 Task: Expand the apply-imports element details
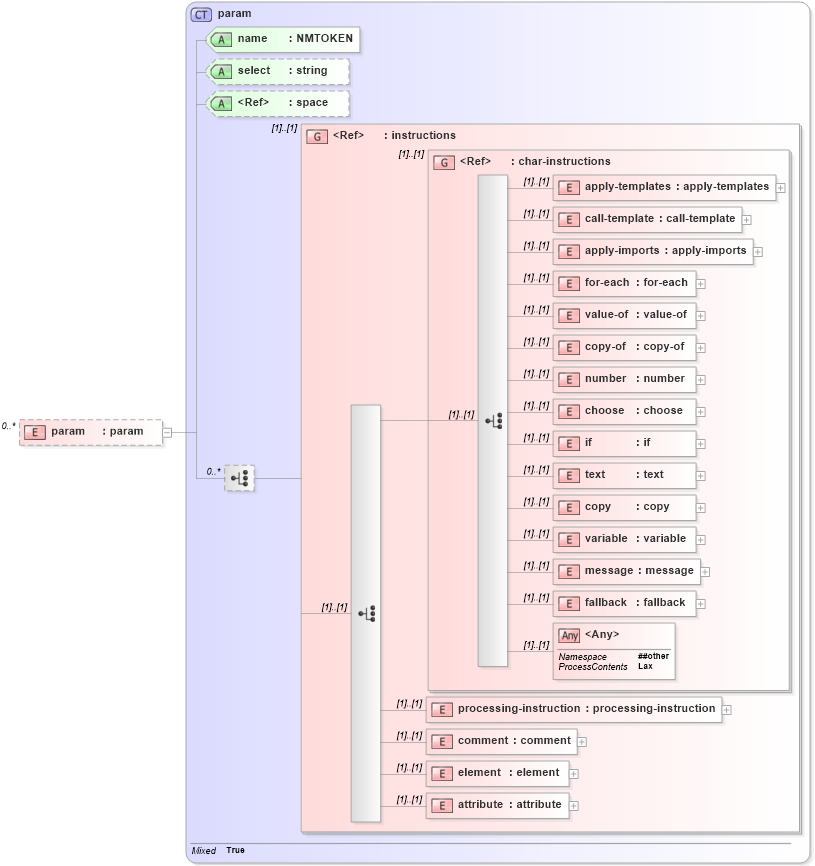pos(758,252)
